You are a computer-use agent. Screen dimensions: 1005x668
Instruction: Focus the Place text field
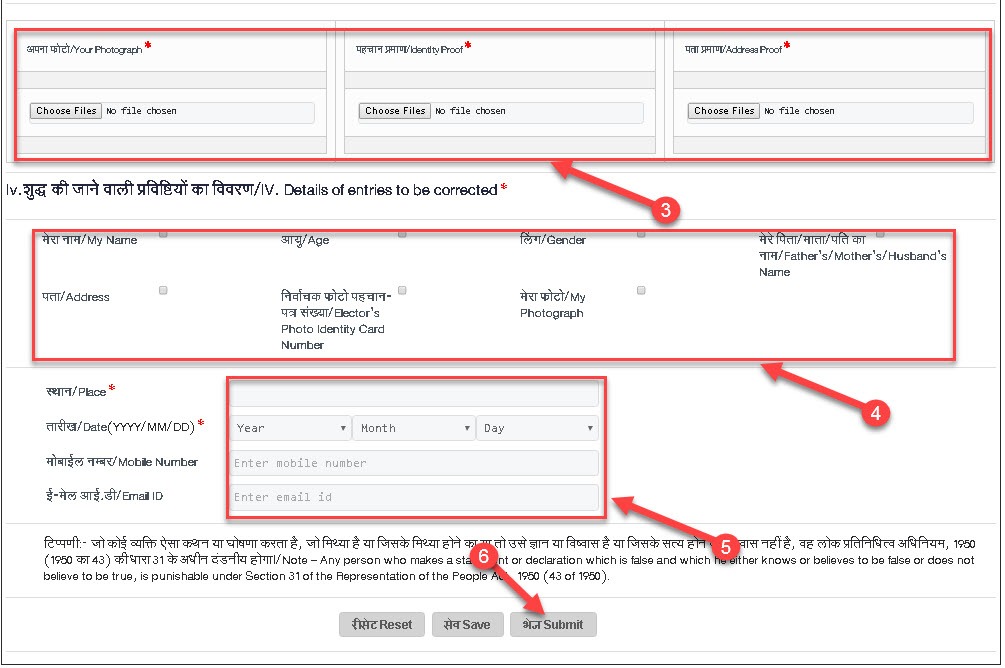[414, 393]
